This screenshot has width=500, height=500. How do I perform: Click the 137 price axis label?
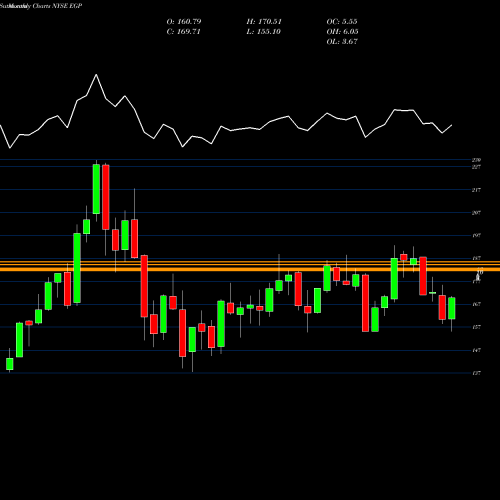point(476,373)
